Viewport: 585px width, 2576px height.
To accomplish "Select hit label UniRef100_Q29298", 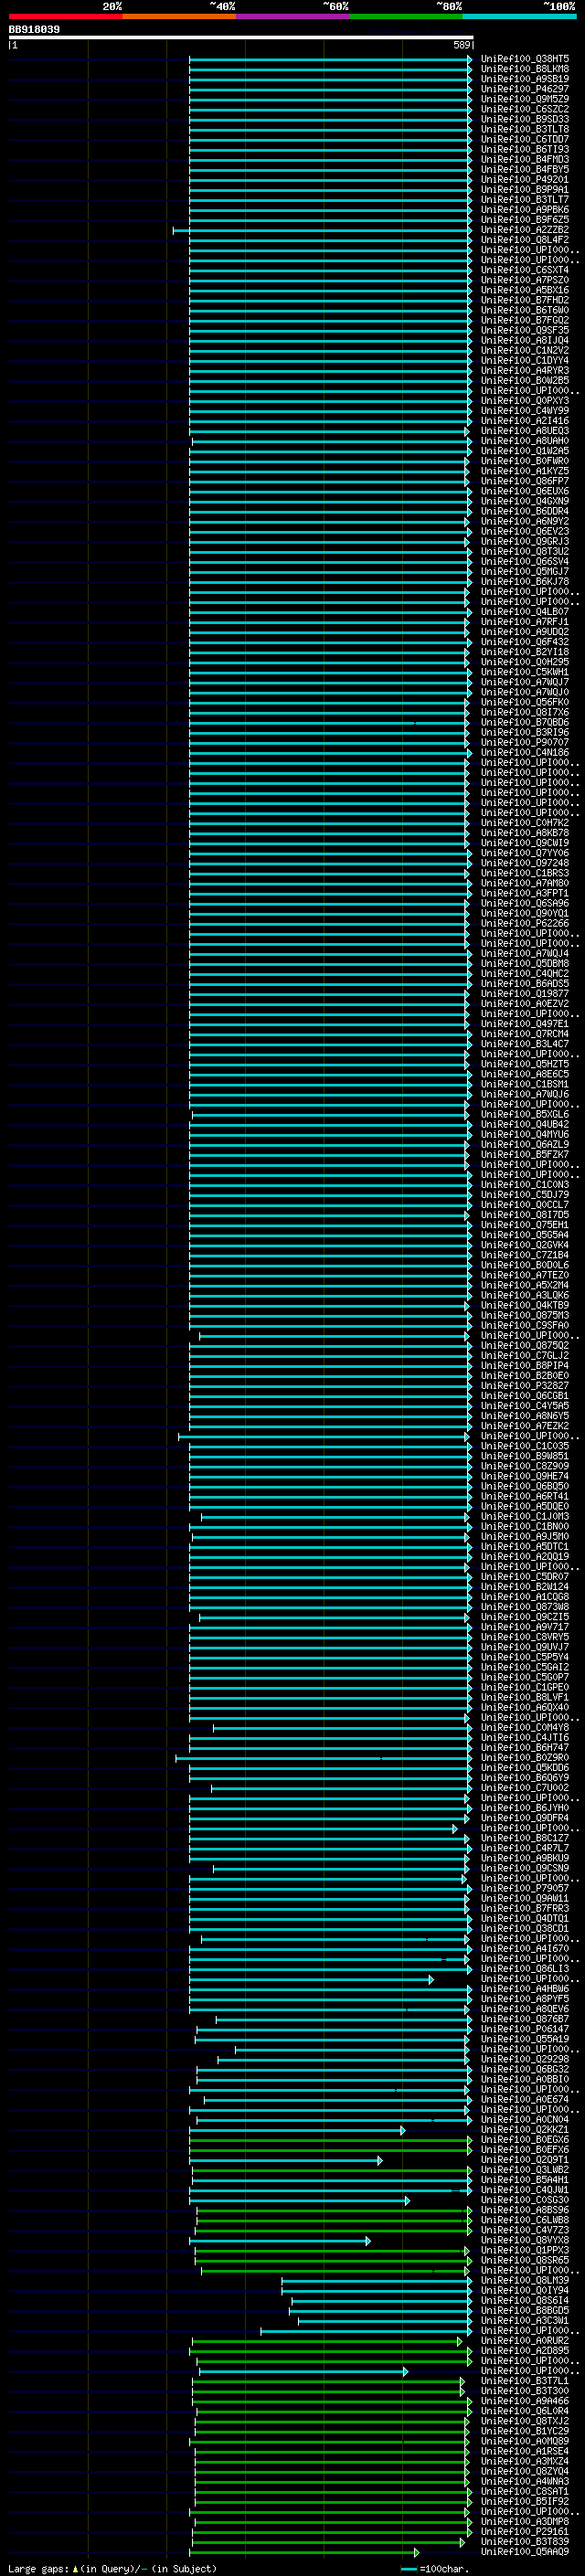I will pos(525,2059).
